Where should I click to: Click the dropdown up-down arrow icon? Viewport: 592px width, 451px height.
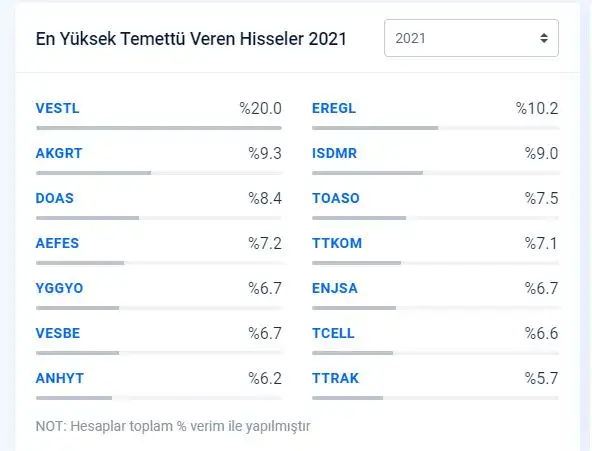coord(544,38)
